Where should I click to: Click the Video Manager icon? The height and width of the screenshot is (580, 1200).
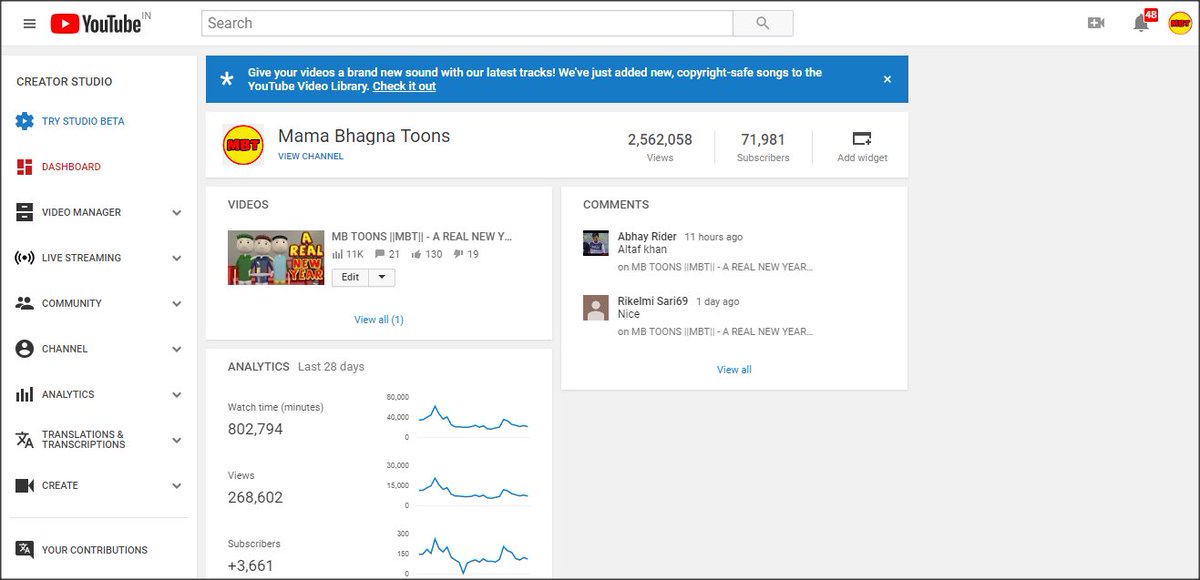(x=25, y=212)
